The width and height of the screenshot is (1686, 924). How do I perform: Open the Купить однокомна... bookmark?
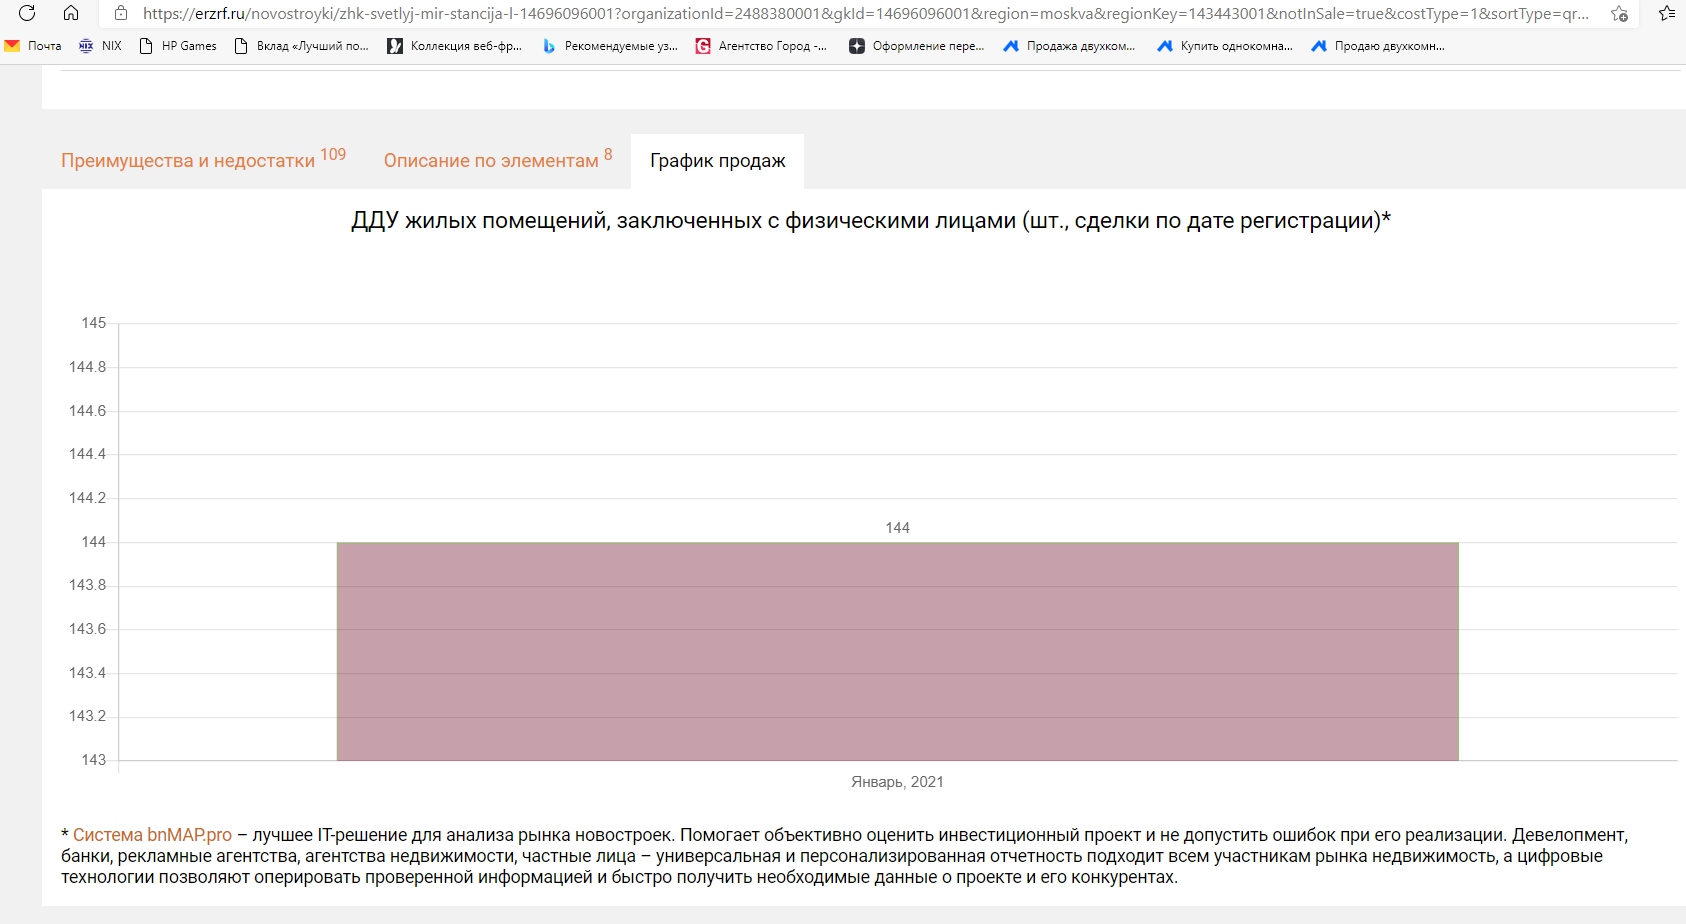tap(1225, 46)
